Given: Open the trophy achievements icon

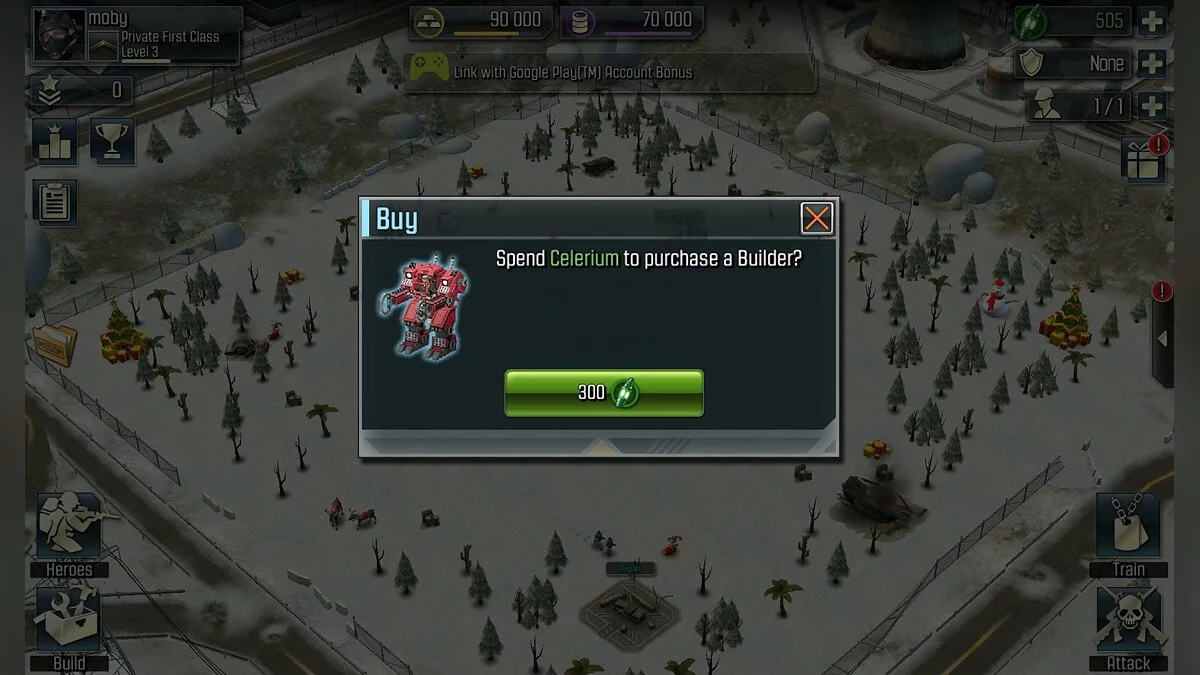Looking at the screenshot, I should pos(113,142).
